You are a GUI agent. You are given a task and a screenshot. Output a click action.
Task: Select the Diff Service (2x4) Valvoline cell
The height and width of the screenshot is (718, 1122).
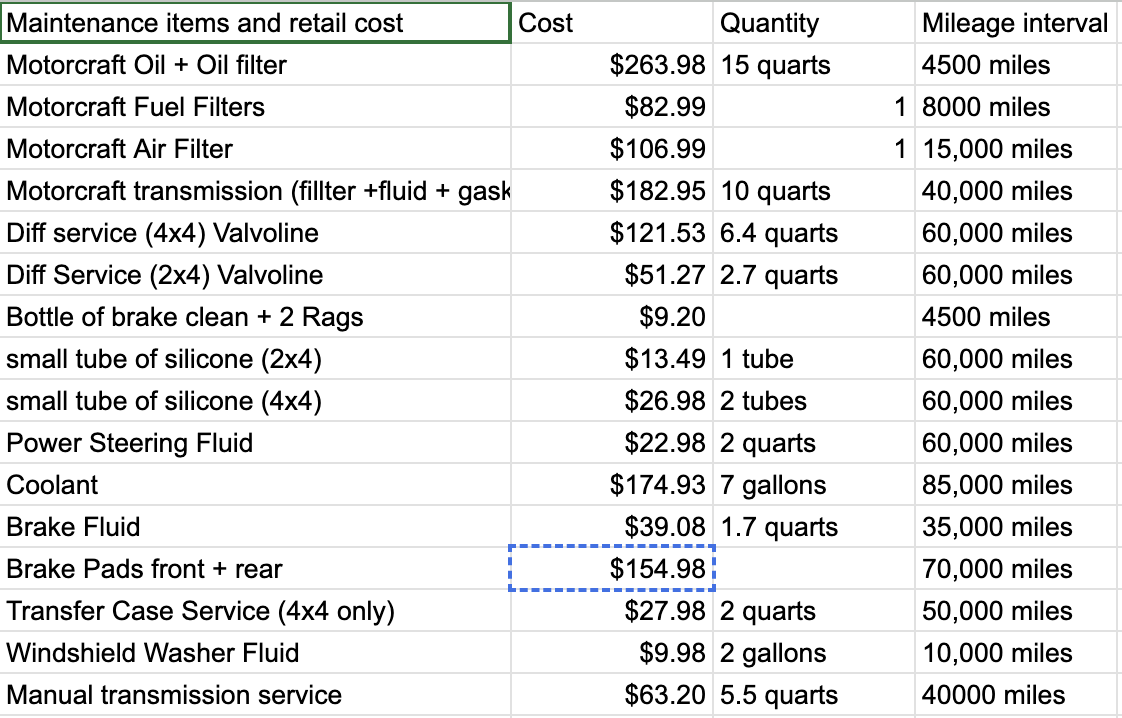255,275
